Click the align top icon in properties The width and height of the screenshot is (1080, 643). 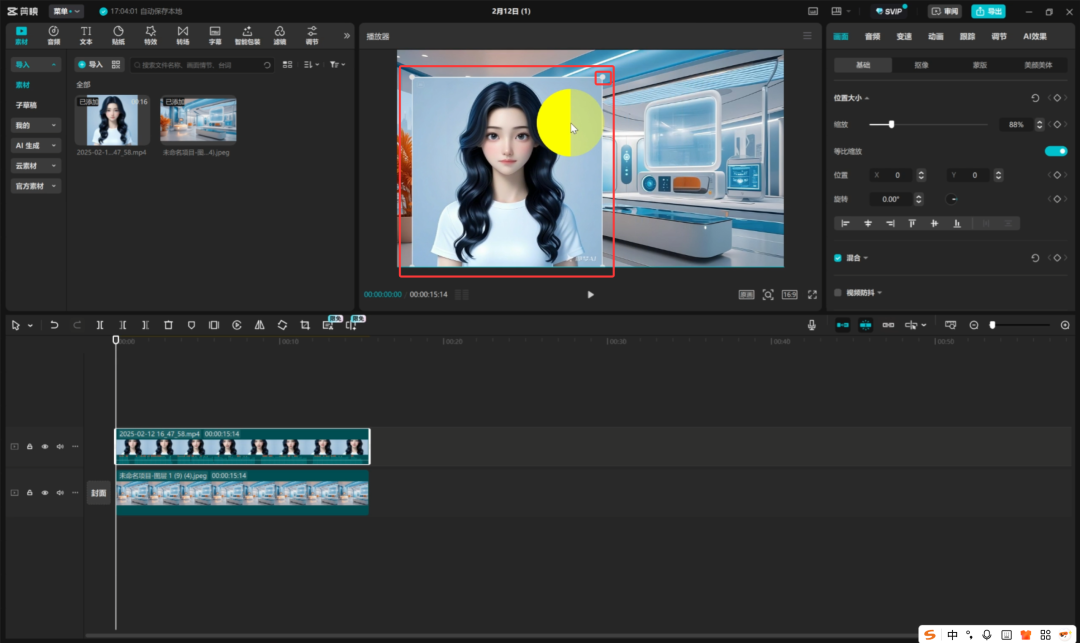(912, 223)
